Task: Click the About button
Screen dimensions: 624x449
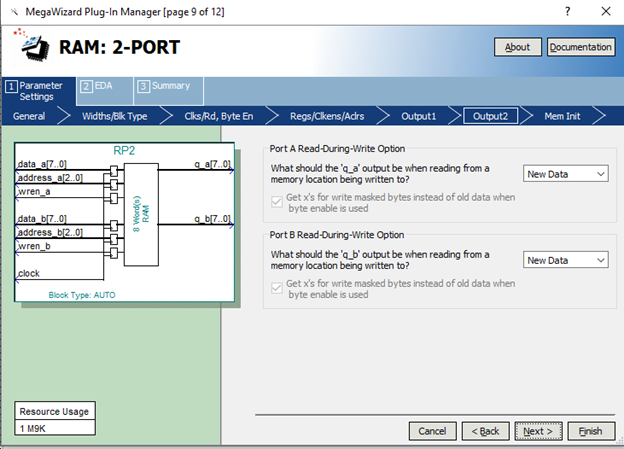Action: click(517, 47)
